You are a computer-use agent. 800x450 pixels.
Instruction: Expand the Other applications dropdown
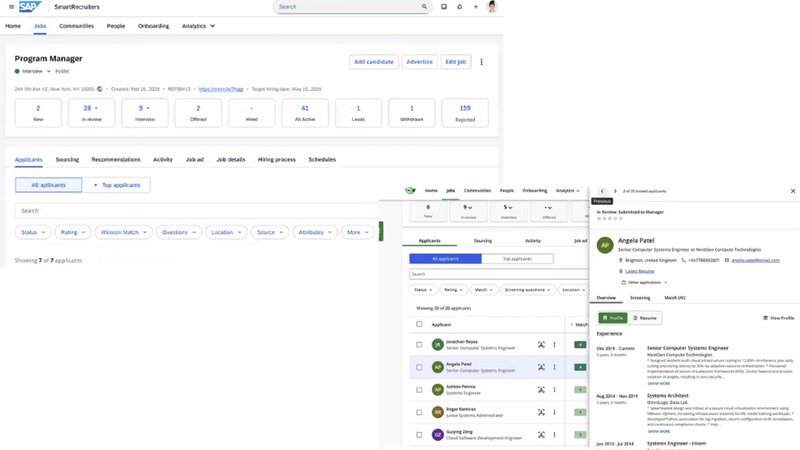pyautogui.click(x=644, y=282)
